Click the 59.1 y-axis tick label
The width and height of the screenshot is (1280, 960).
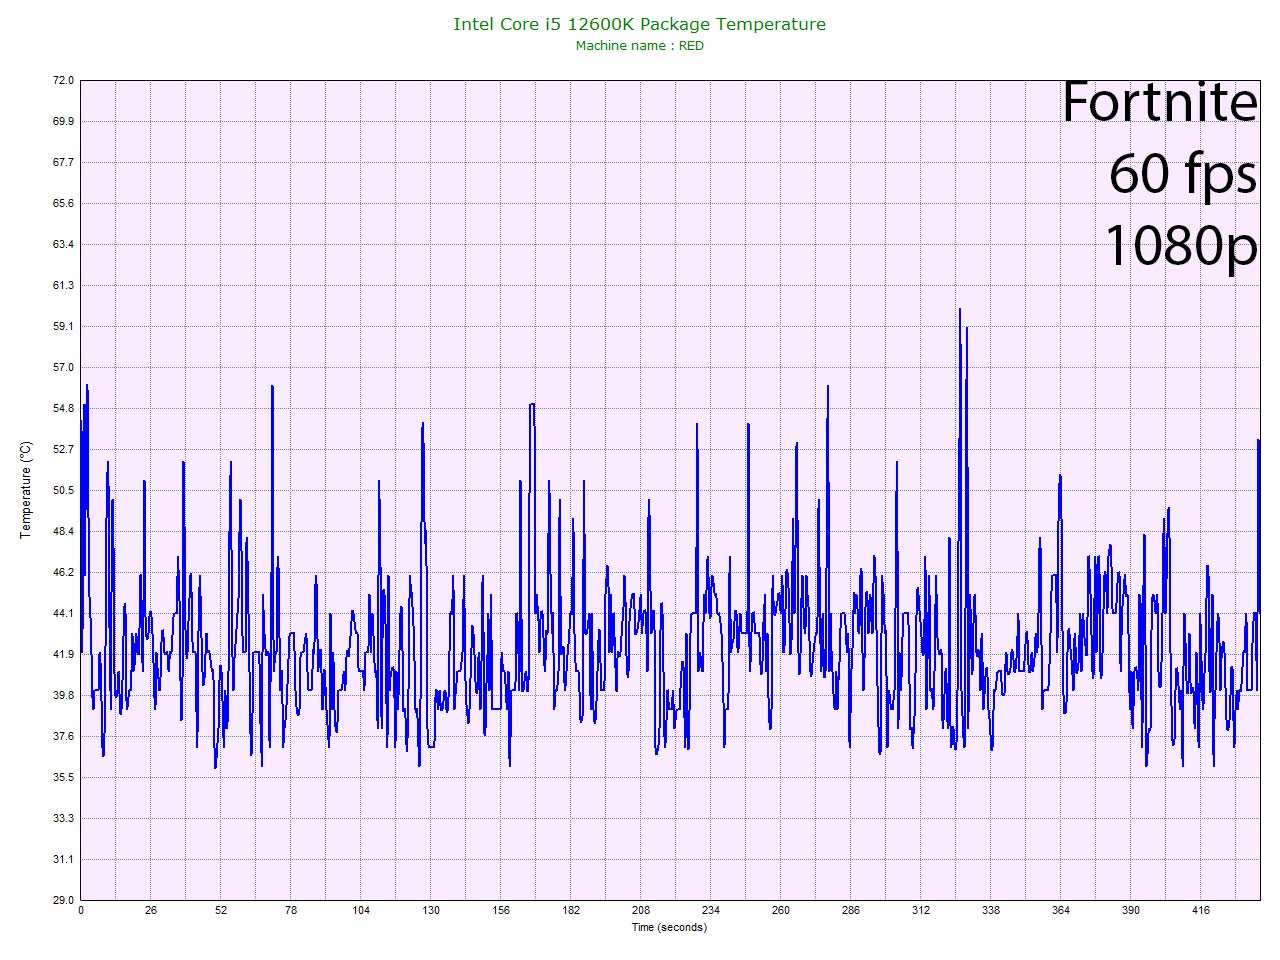(63, 326)
